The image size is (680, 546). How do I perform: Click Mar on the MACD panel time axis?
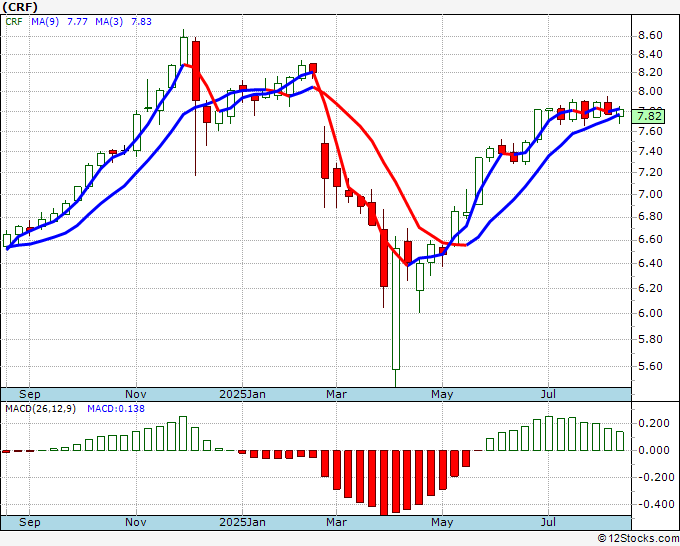(337, 522)
